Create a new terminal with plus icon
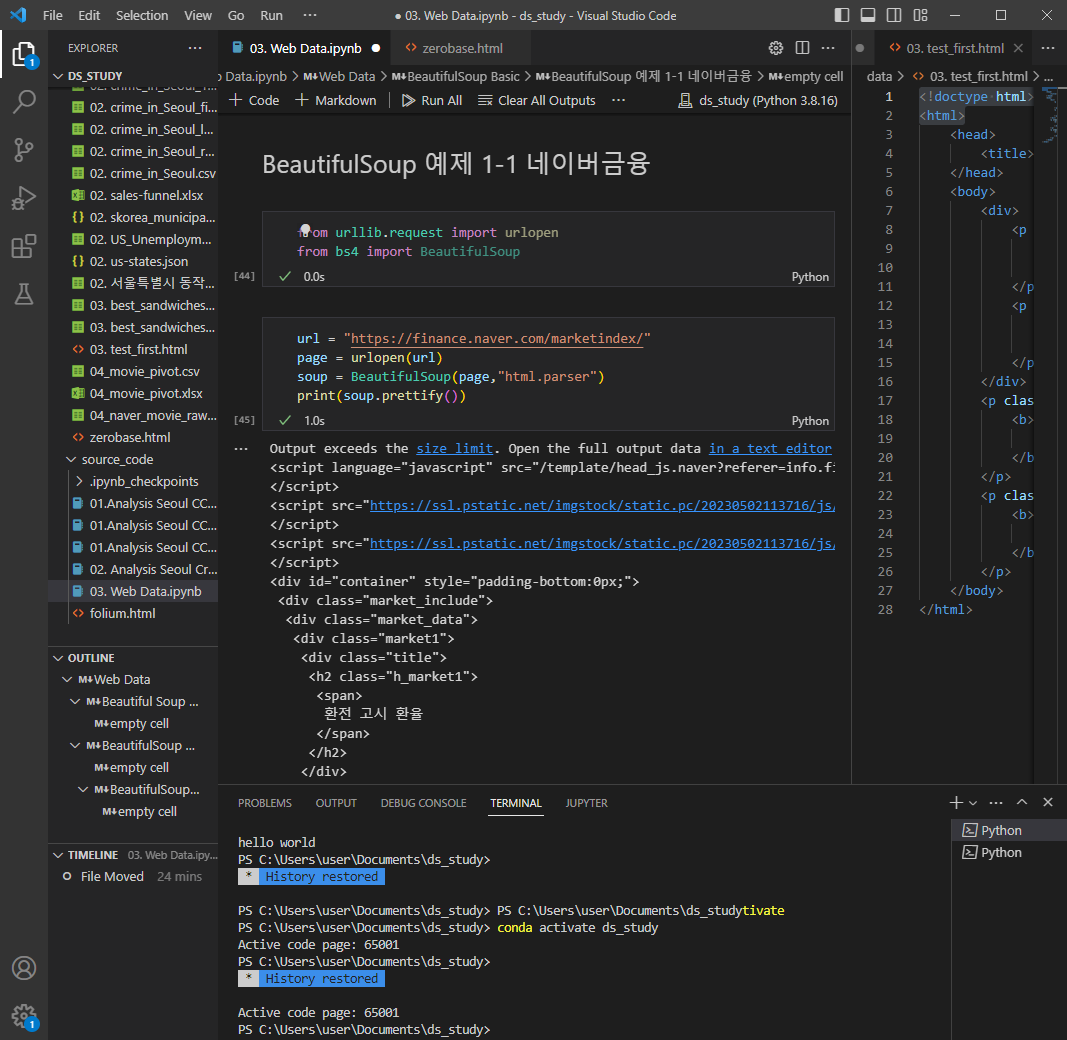This screenshot has width=1067, height=1040. pos(956,802)
